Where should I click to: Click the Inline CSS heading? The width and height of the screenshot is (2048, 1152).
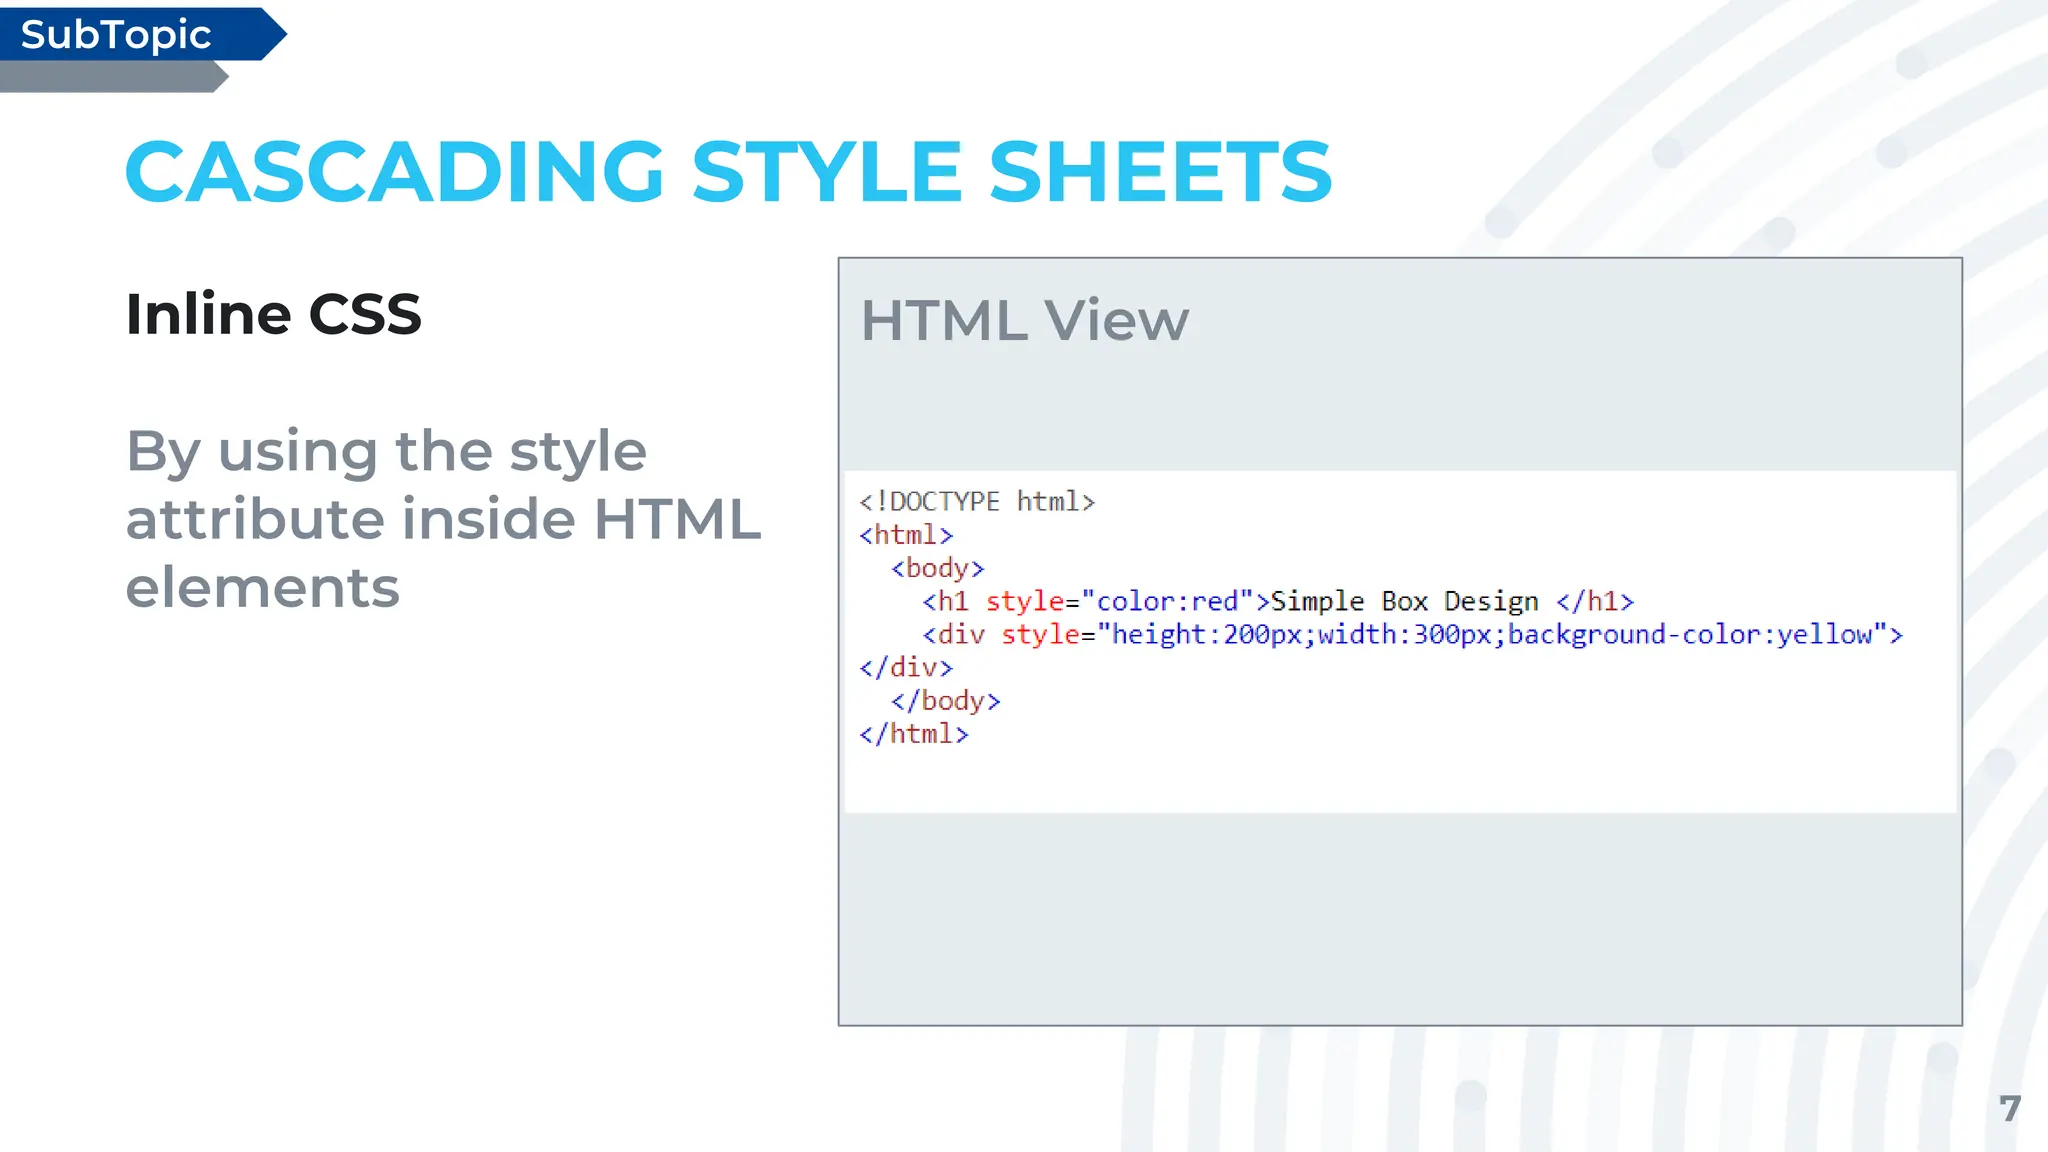click(273, 314)
